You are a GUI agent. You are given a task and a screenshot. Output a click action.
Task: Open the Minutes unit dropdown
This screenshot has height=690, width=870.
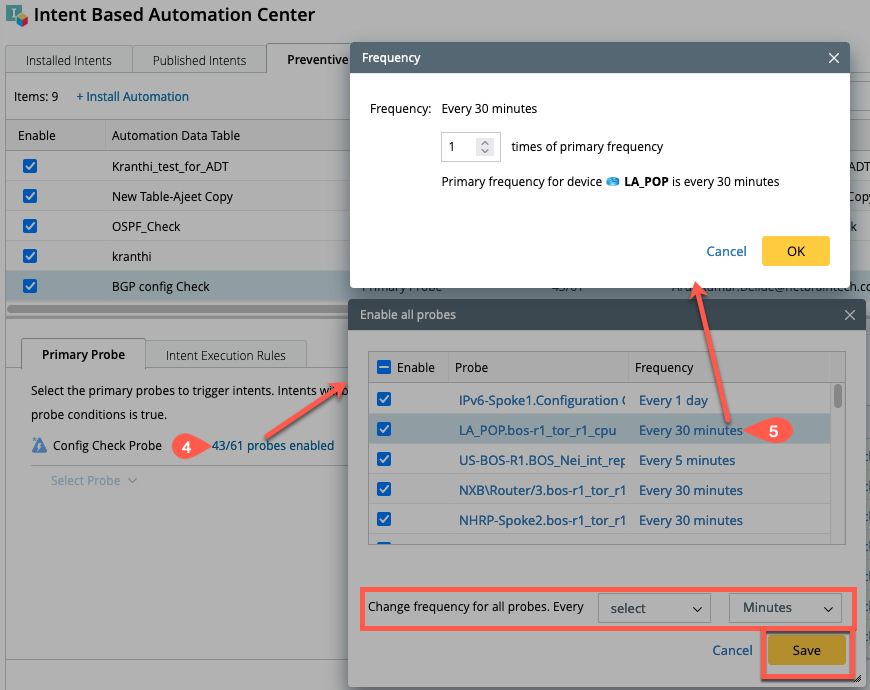pyautogui.click(x=785, y=608)
